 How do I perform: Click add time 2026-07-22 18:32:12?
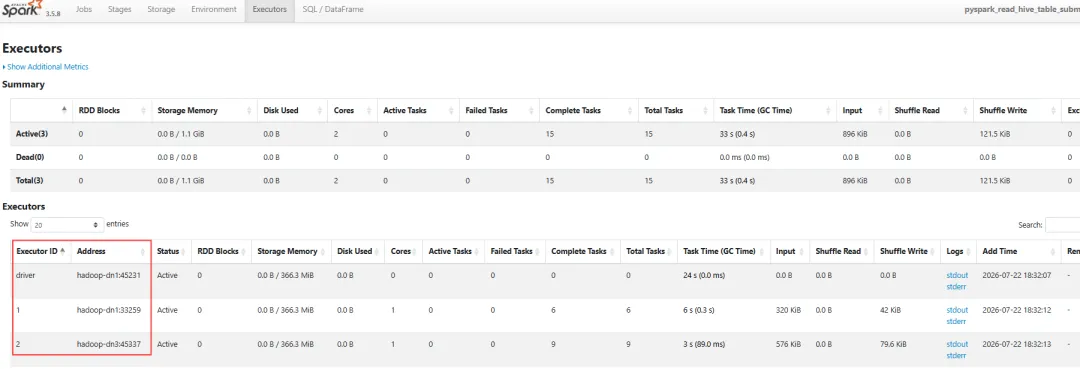point(1016,310)
